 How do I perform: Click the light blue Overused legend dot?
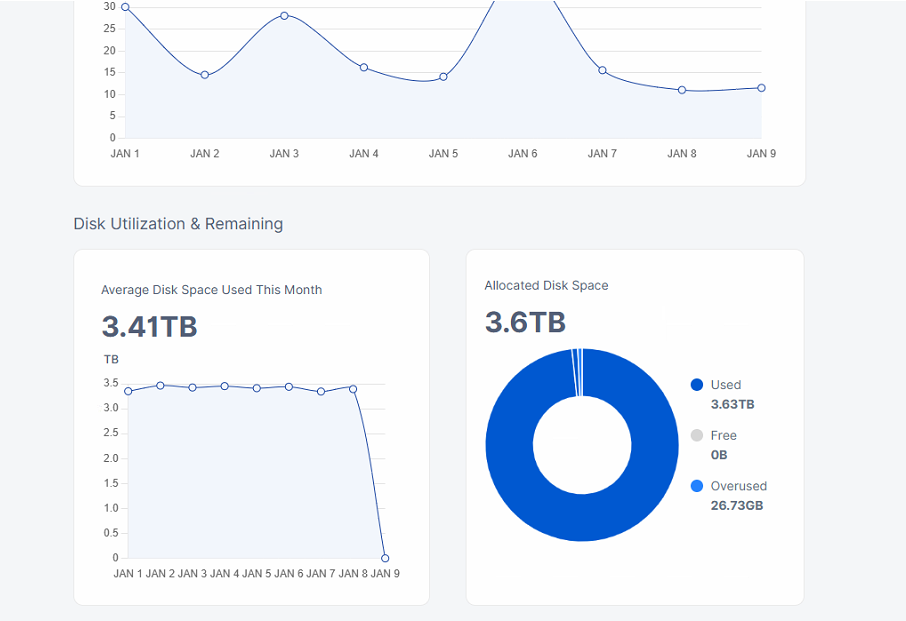click(x=697, y=487)
